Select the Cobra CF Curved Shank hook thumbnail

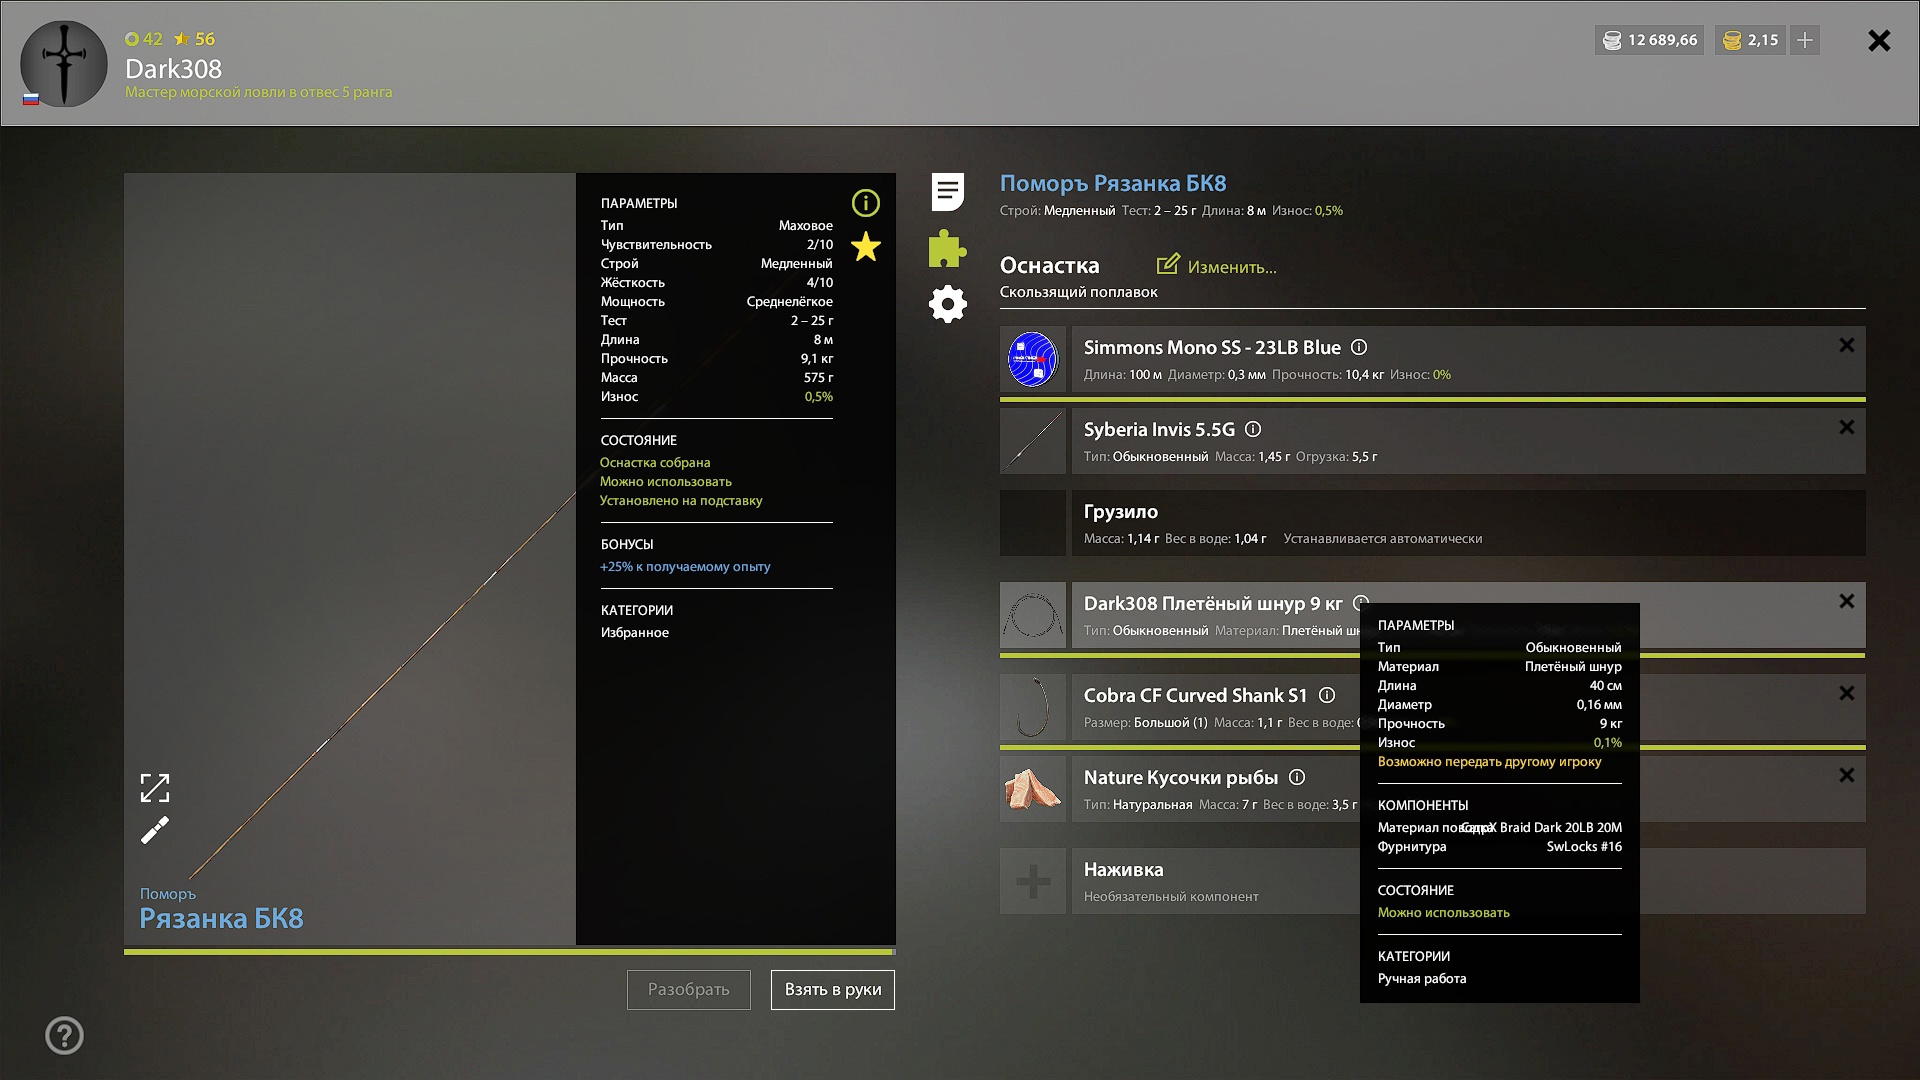1033,707
